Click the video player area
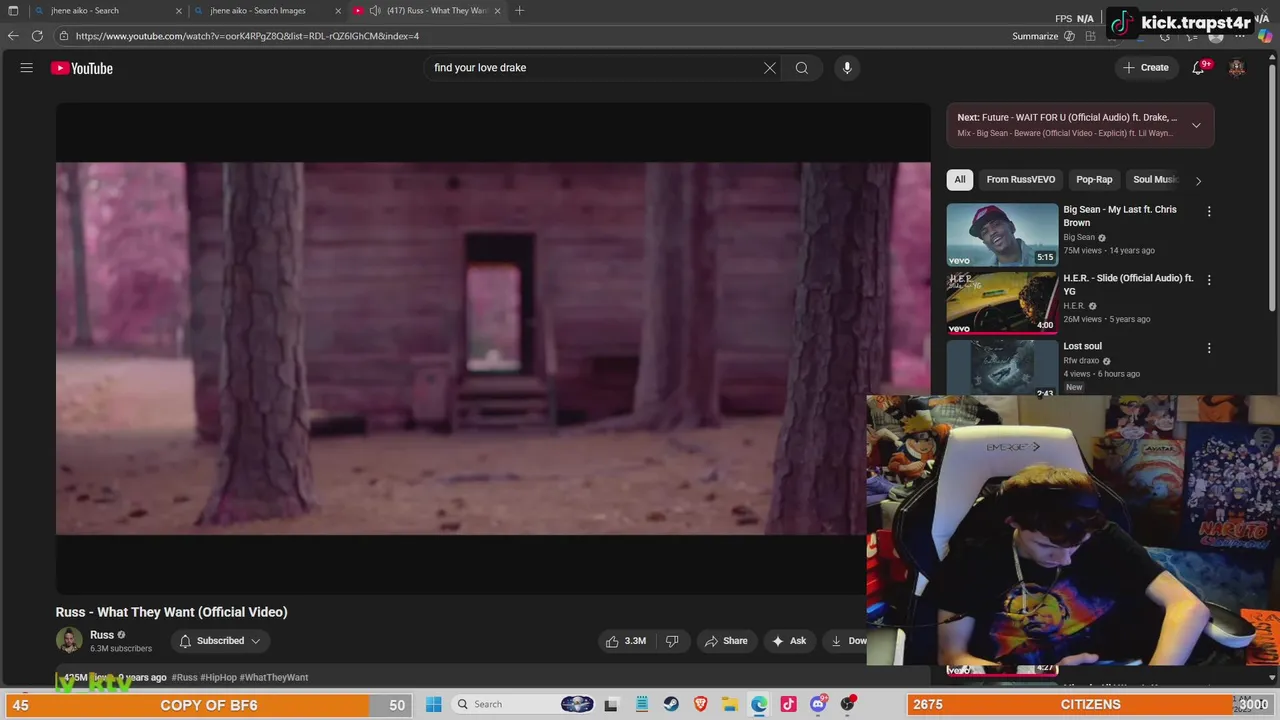The height and width of the screenshot is (720, 1280). point(492,348)
